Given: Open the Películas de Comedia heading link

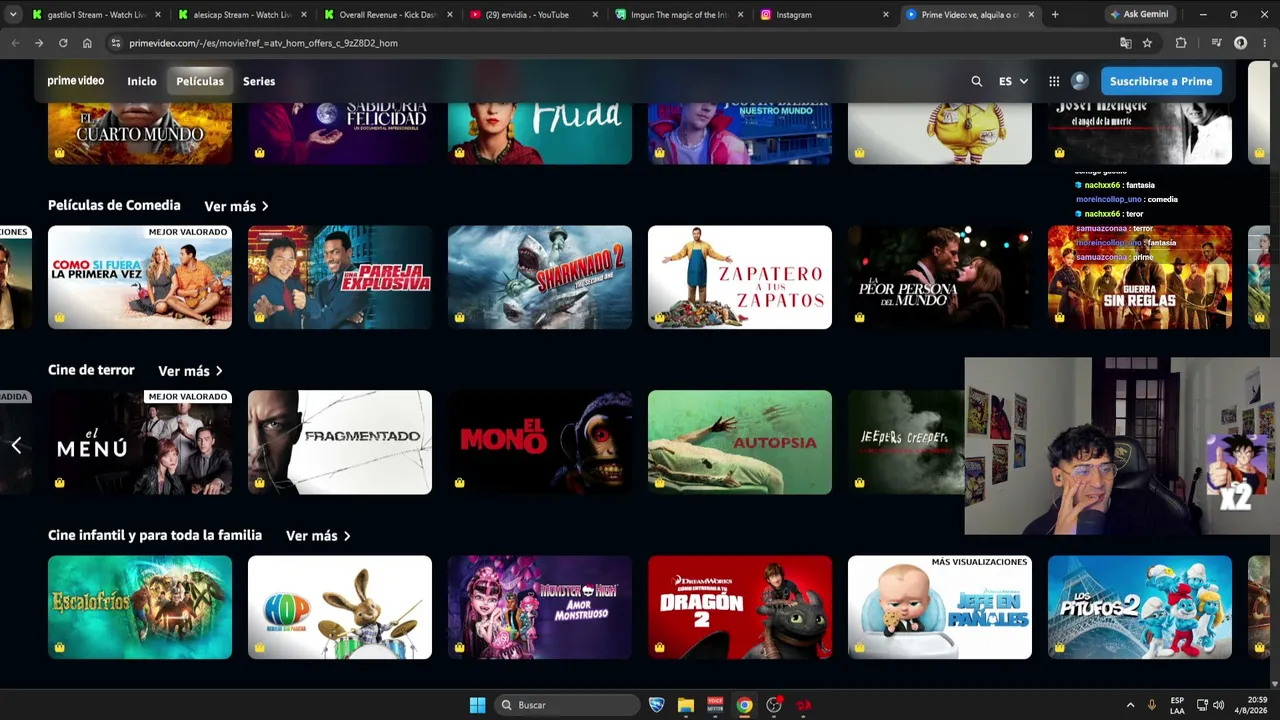Looking at the screenshot, I should coord(114,205).
